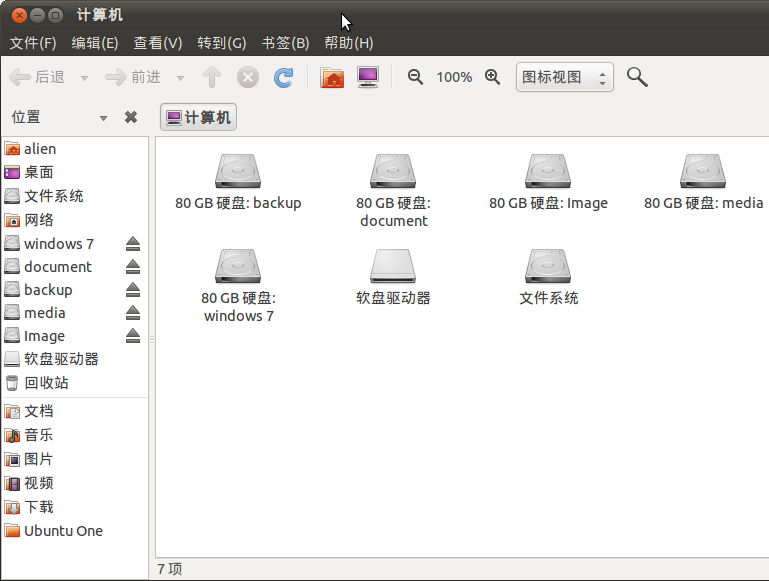
Task: Select 网络 in the sidebar
Action: (75, 220)
